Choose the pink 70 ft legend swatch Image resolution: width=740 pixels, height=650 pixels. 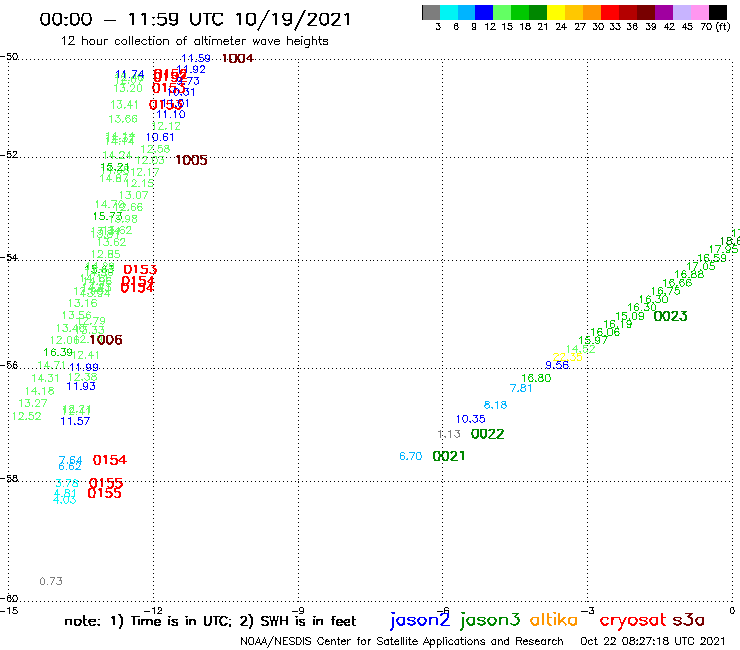[699, 12]
